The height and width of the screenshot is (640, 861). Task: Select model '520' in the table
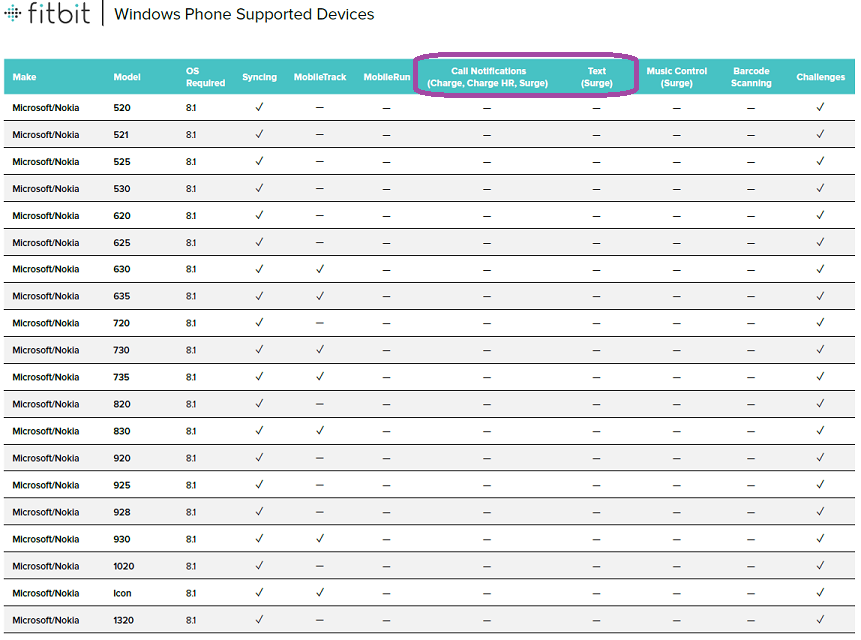(122, 108)
